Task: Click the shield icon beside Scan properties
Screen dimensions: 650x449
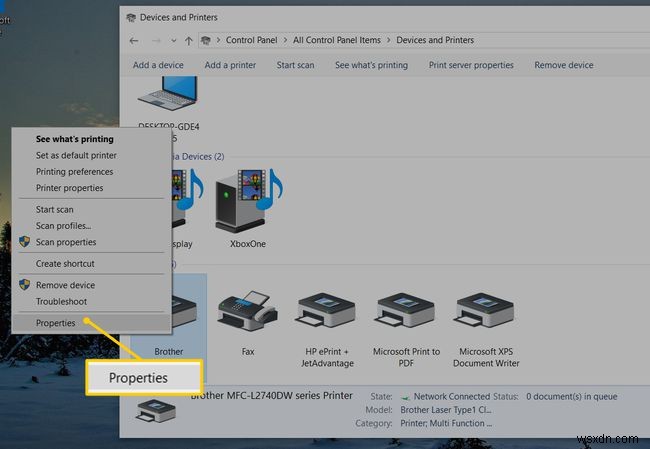Action: [24, 242]
